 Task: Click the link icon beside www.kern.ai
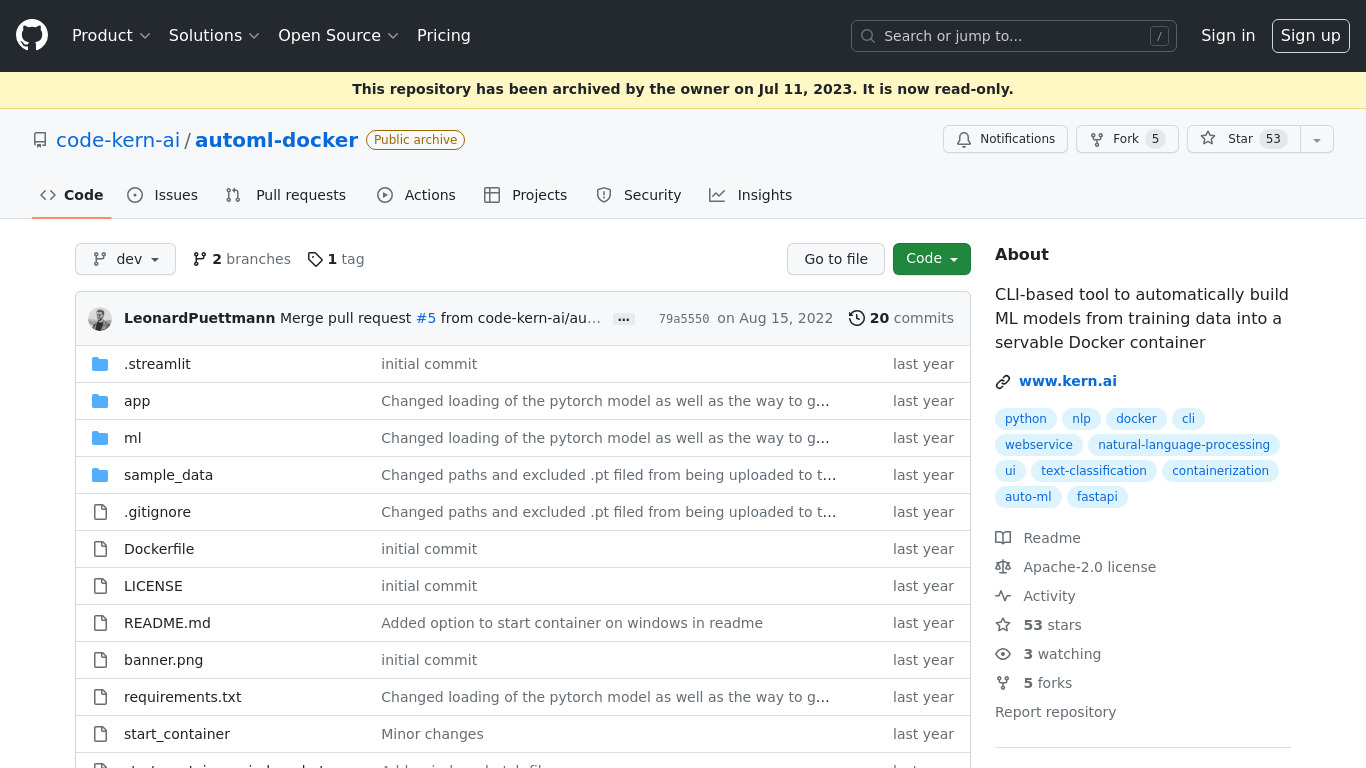click(x=1003, y=381)
